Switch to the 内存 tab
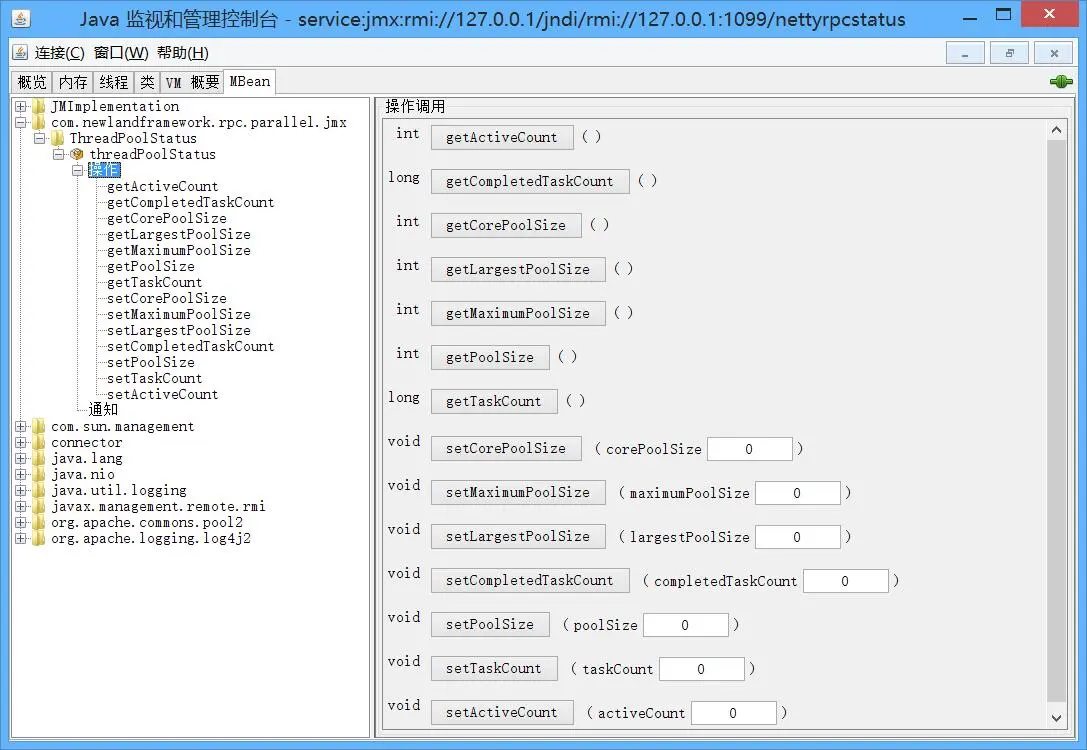Viewport: 1087px width, 750px height. (x=72, y=82)
